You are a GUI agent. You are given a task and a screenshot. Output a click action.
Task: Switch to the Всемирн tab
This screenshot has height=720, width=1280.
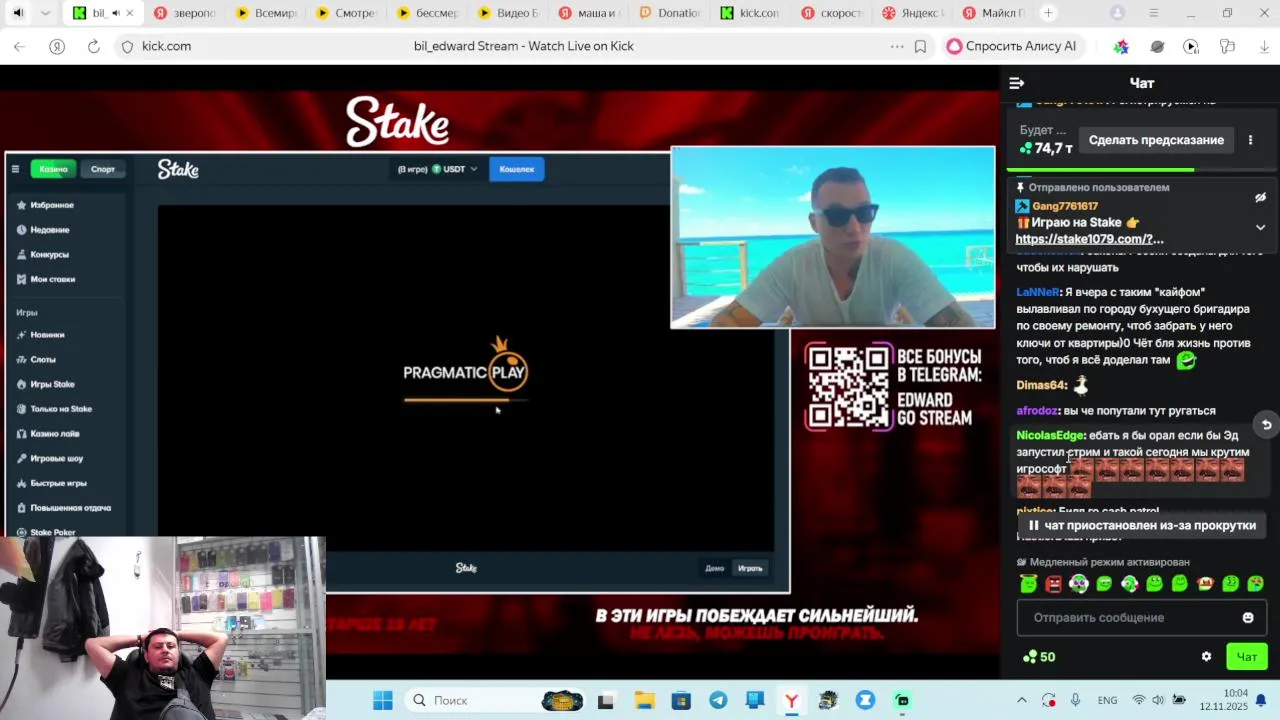pos(266,13)
